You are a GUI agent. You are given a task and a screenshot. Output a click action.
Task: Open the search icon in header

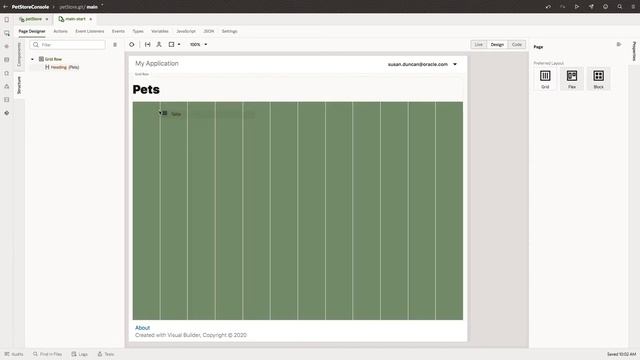(620, 7)
